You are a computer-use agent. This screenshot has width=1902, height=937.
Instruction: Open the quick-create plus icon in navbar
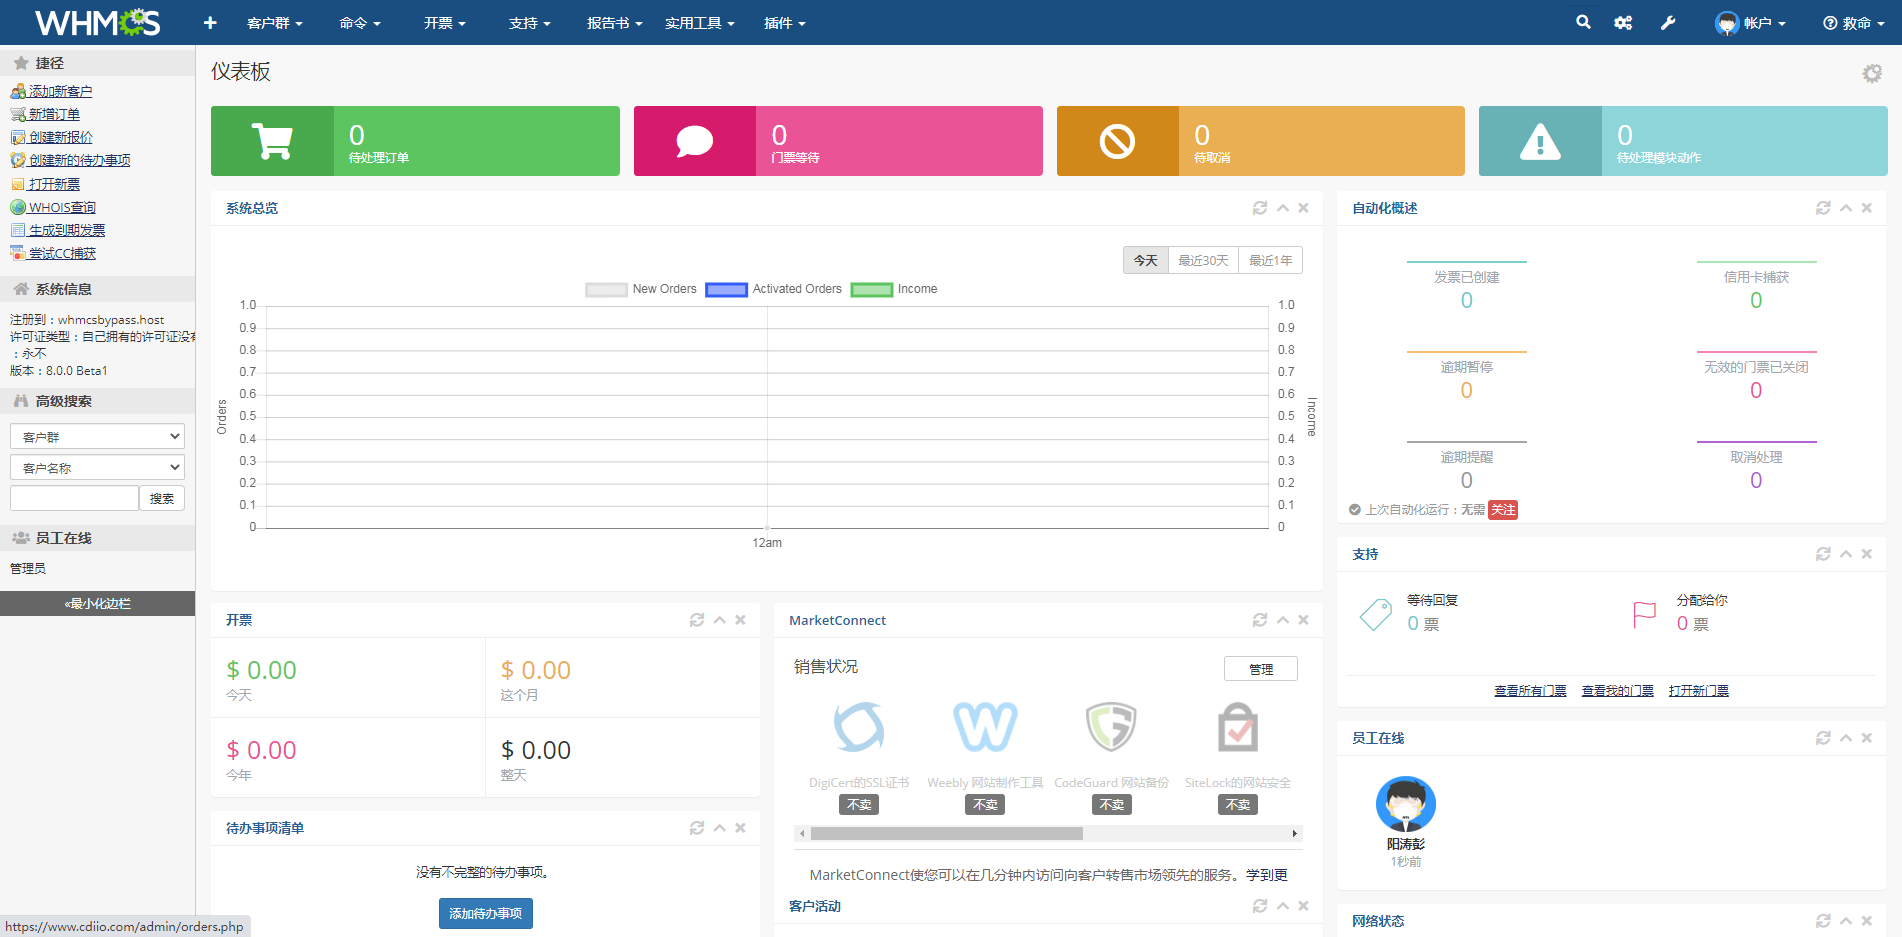[209, 22]
